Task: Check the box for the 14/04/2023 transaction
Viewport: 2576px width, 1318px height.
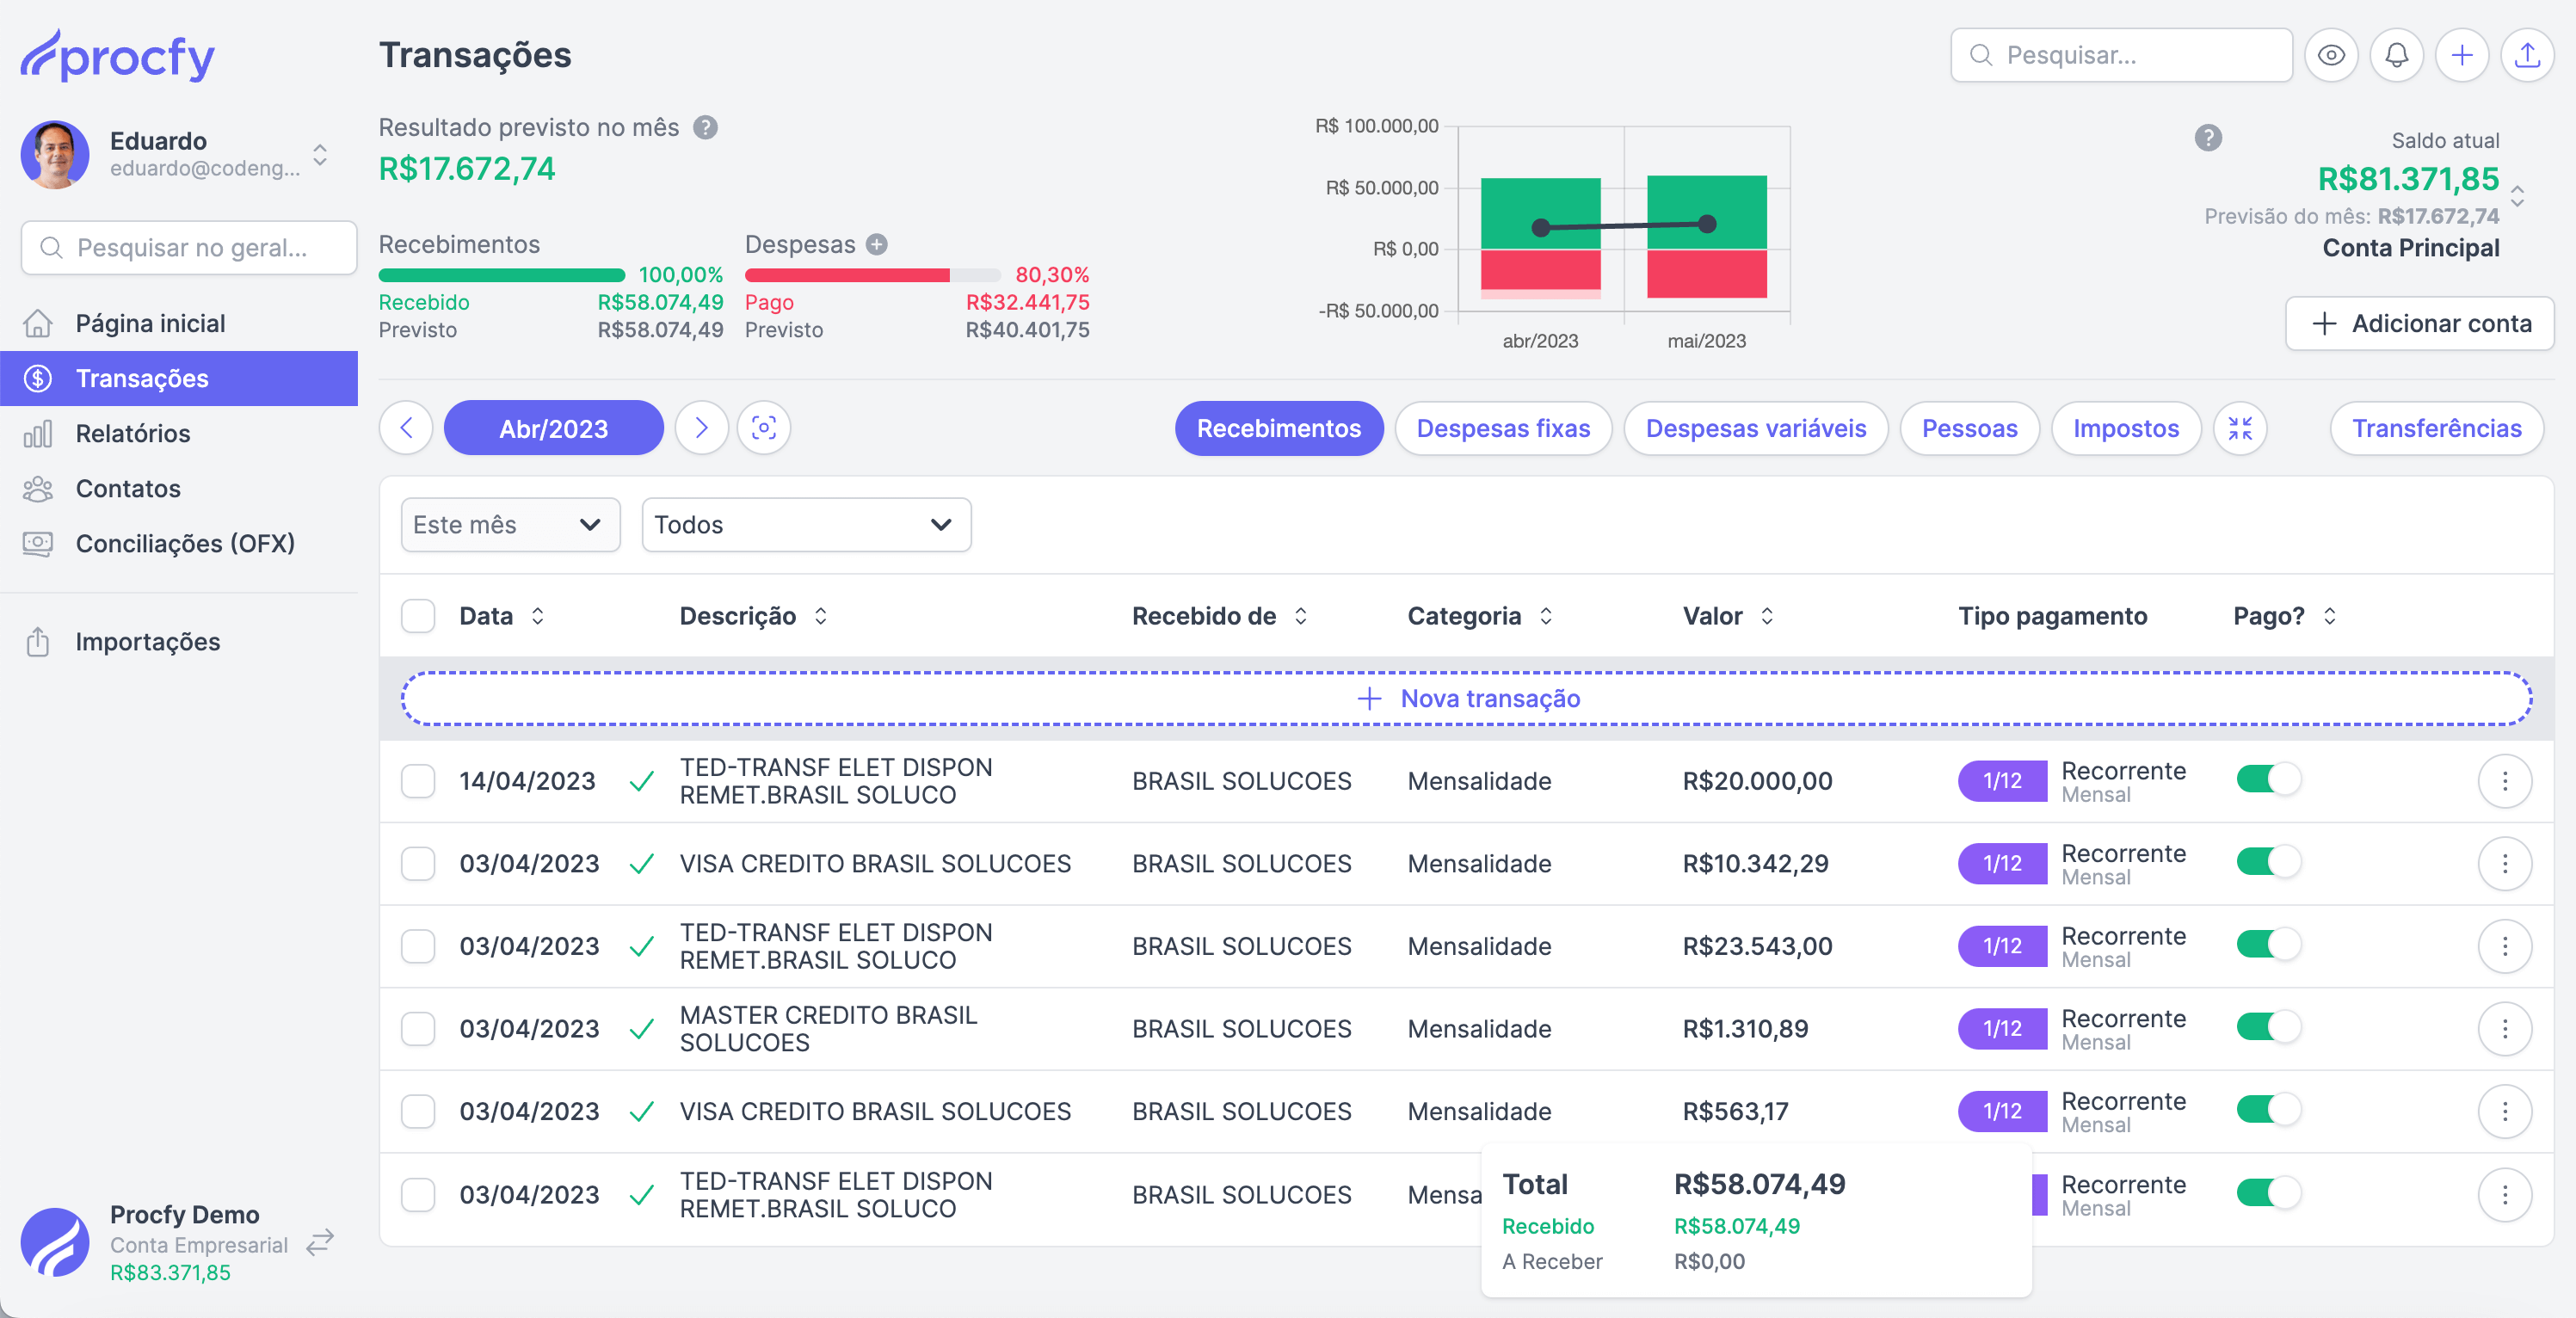Action: coord(418,781)
